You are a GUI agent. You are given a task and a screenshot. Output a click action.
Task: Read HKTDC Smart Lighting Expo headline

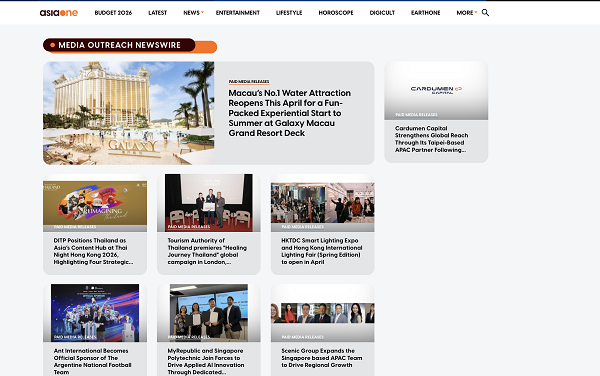click(x=321, y=251)
